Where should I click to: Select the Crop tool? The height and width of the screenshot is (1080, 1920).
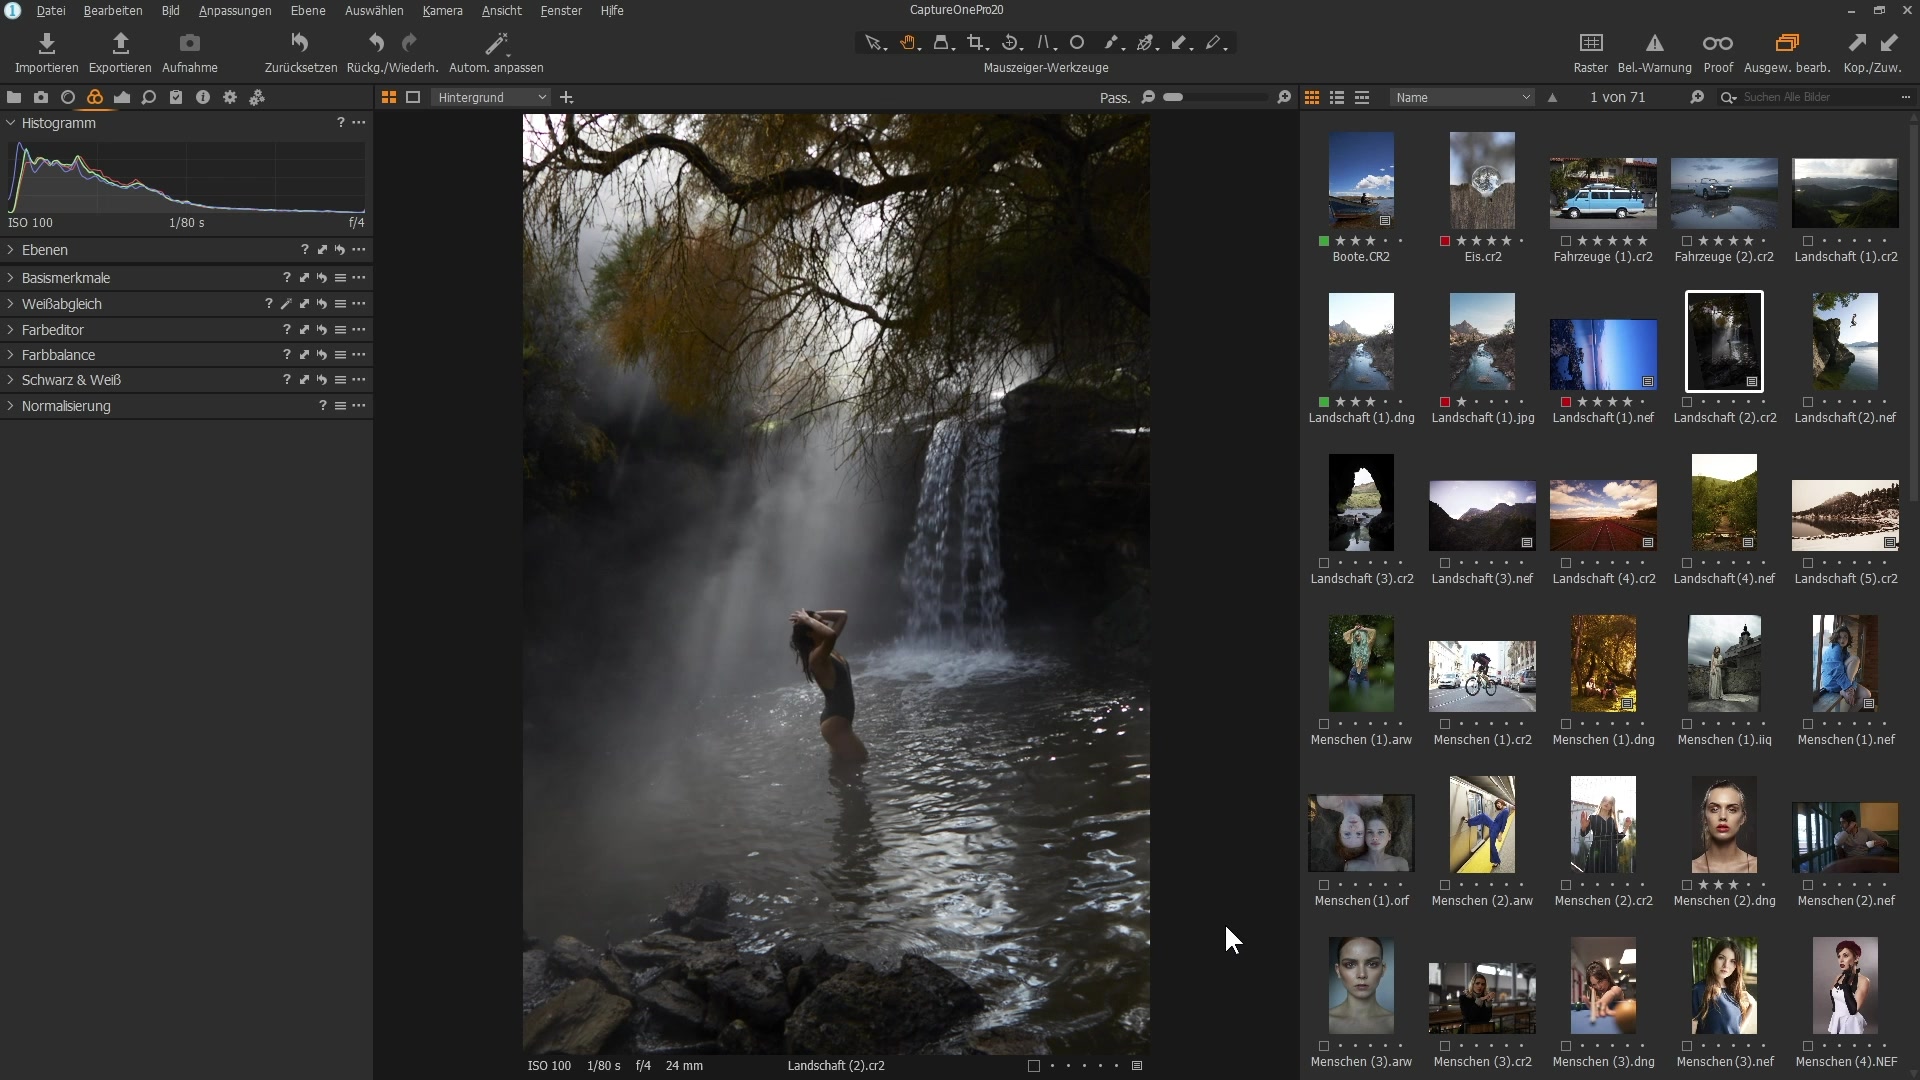point(977,42)
